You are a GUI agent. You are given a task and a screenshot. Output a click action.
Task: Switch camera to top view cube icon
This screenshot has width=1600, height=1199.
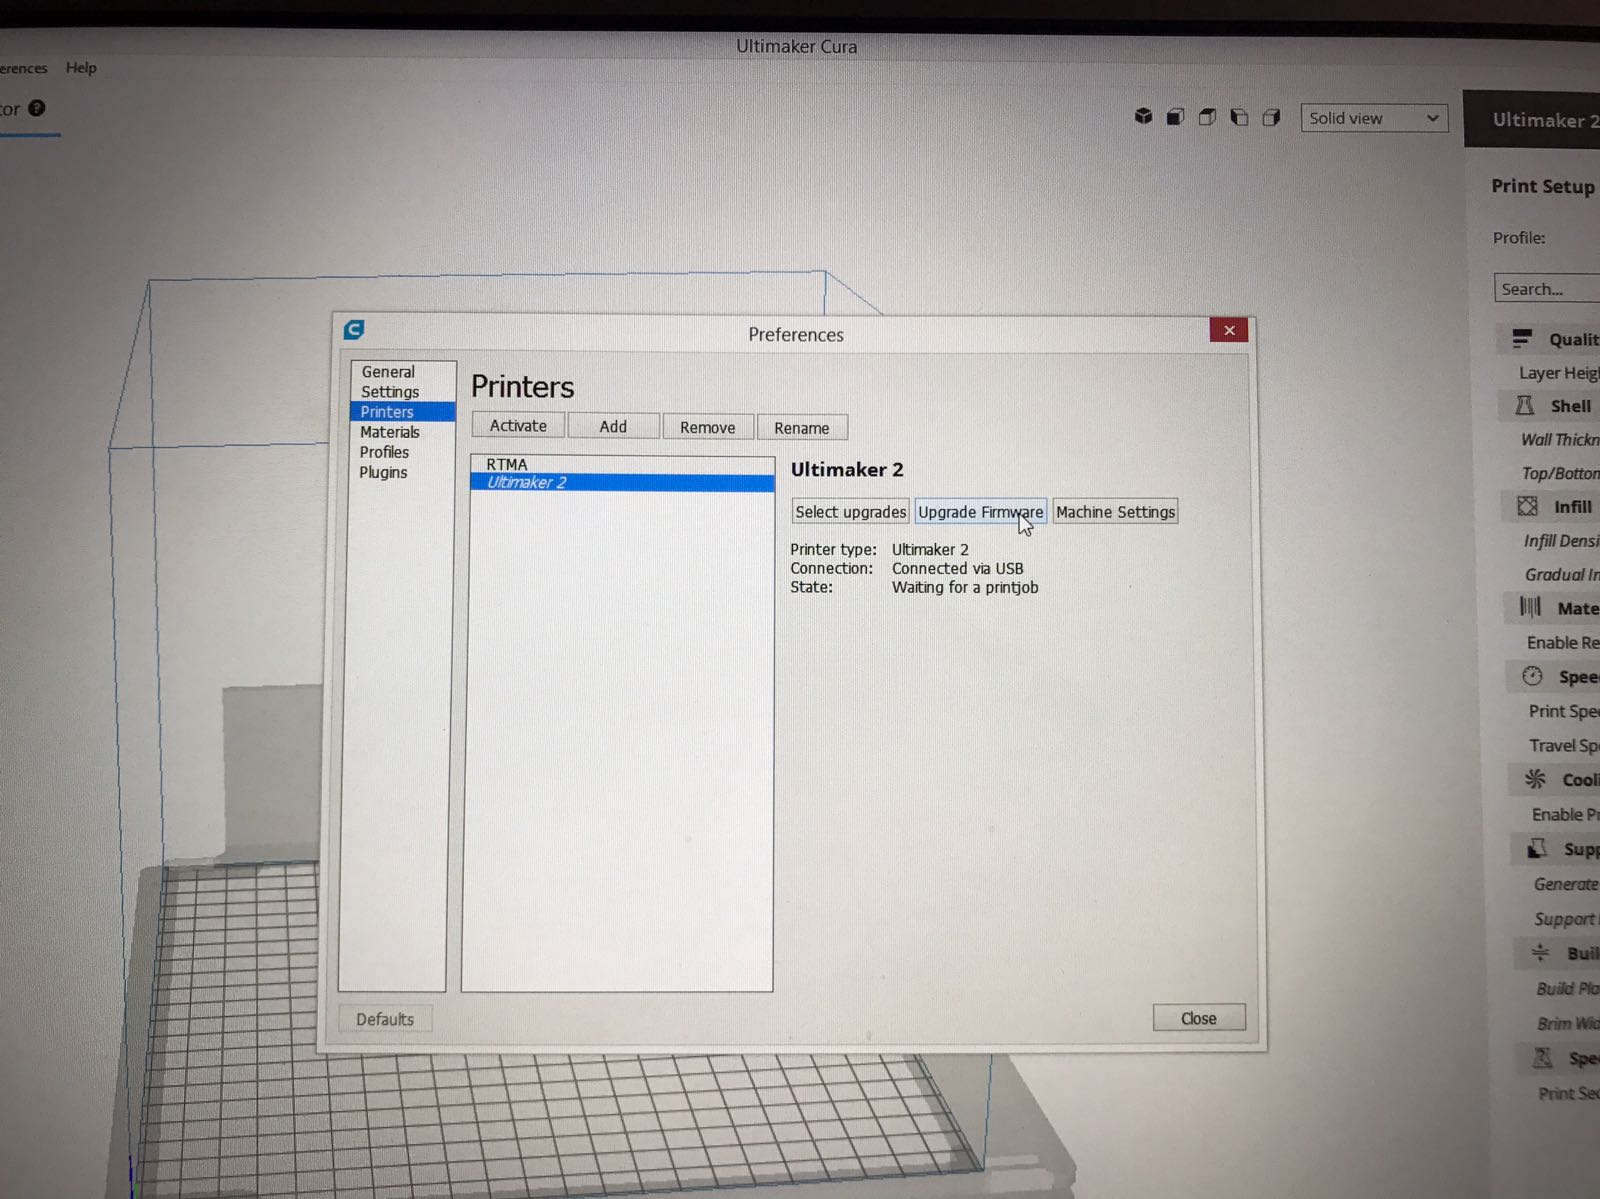(1207, 117)
